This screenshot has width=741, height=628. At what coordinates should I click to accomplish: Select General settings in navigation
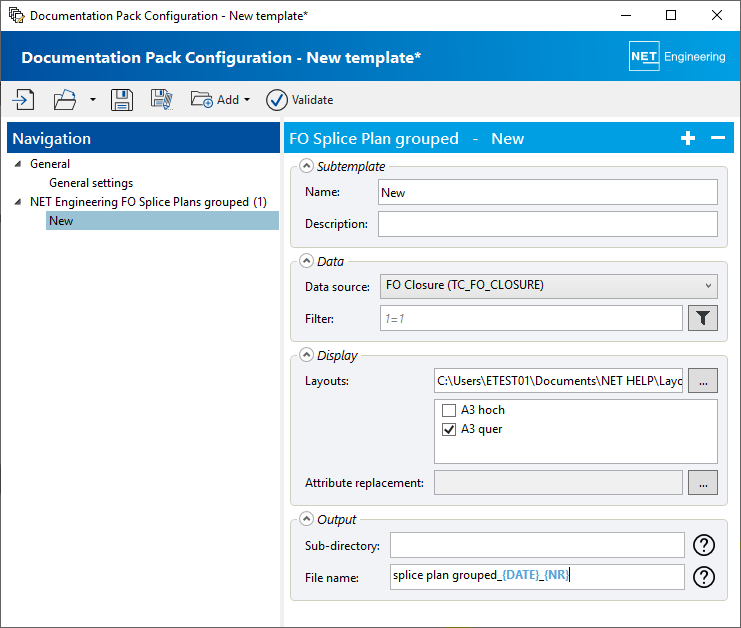91,183
